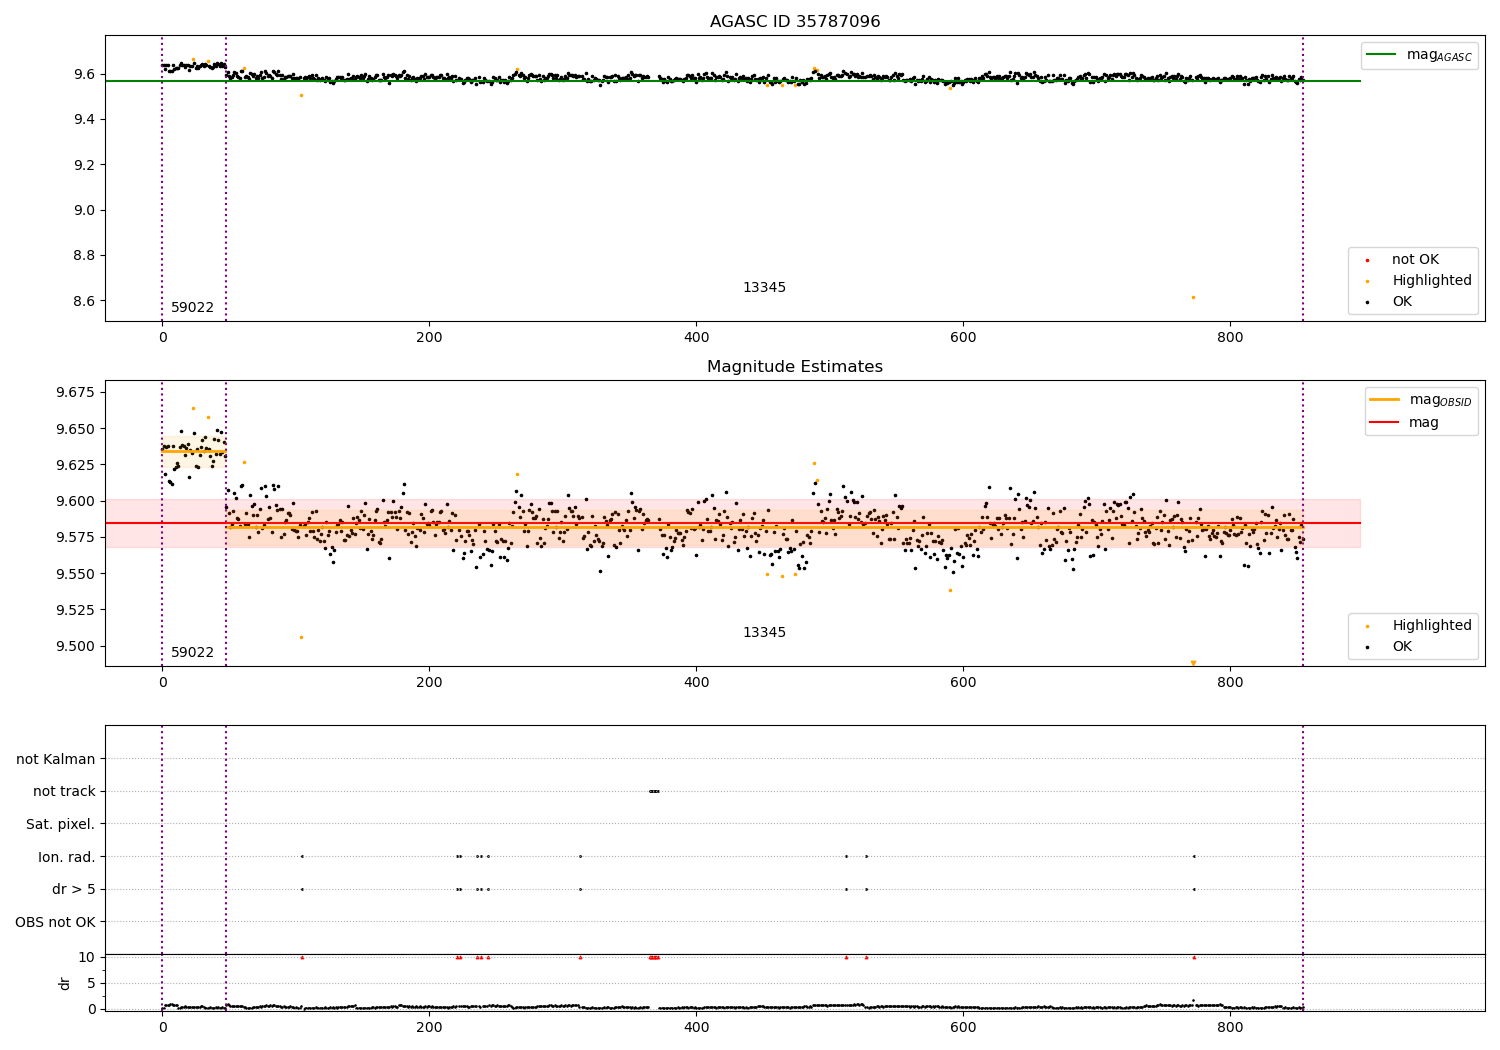Click the orange line sample in mag OBSID legend

point(1385,400)
